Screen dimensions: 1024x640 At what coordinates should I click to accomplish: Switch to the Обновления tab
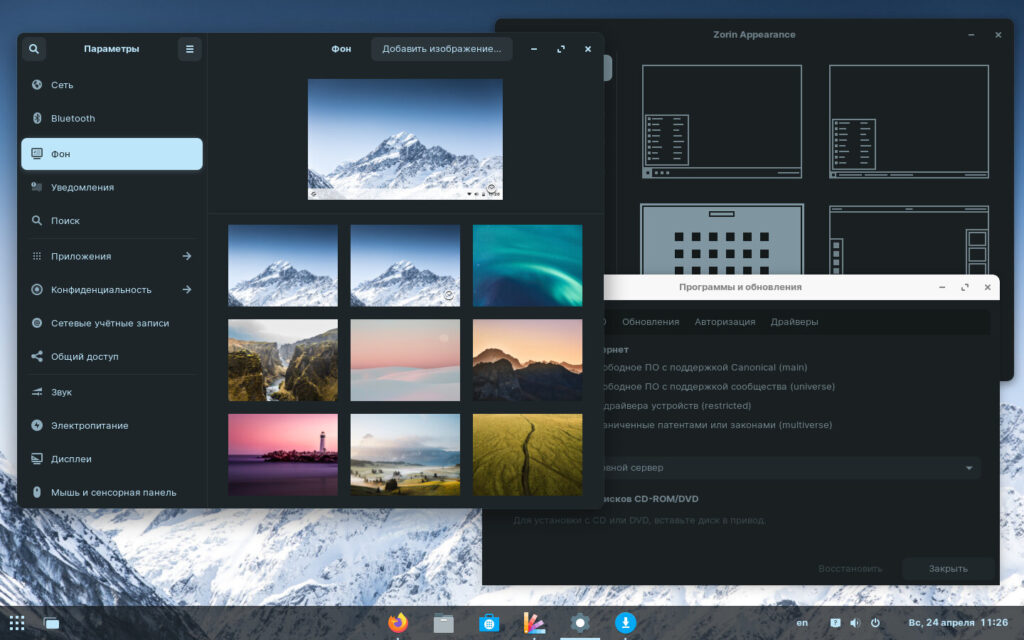coord(650,322)
